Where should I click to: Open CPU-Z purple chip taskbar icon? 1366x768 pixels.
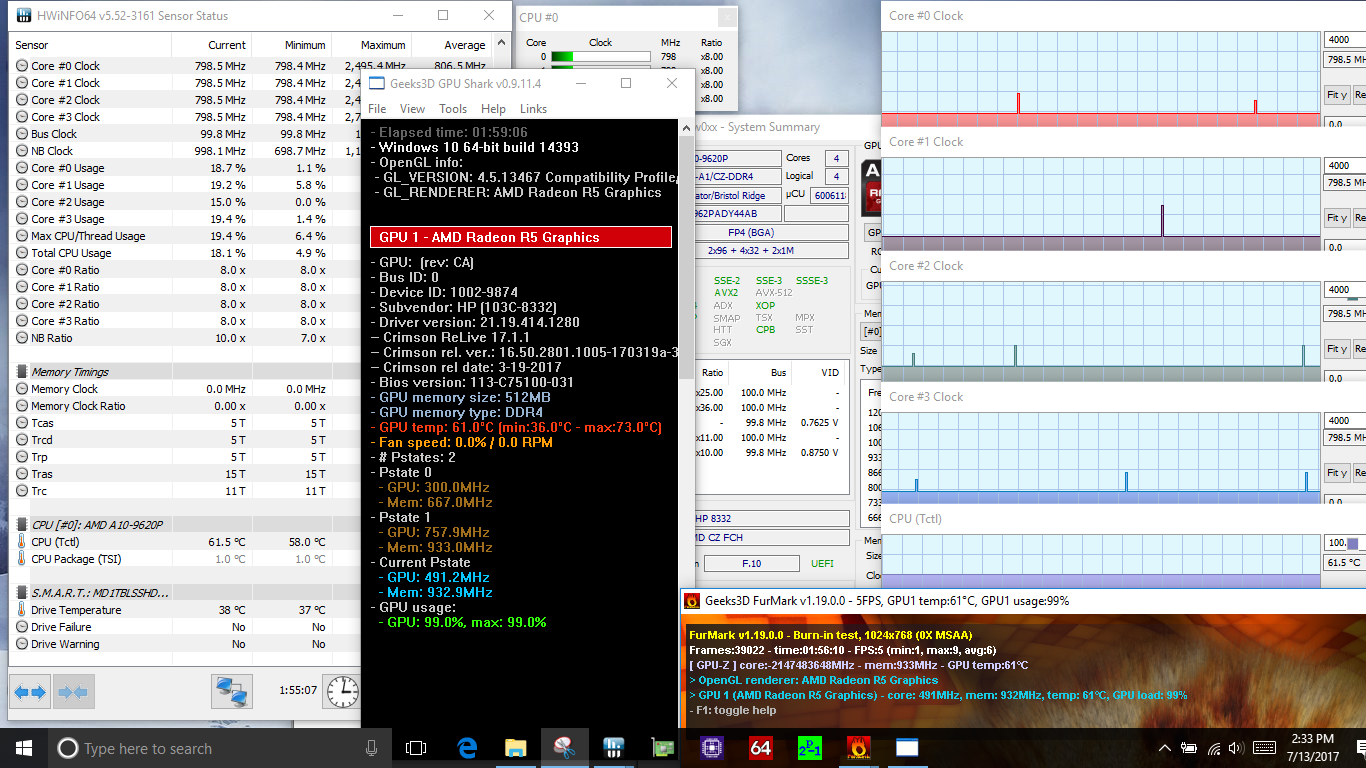[x=712, y=747]
